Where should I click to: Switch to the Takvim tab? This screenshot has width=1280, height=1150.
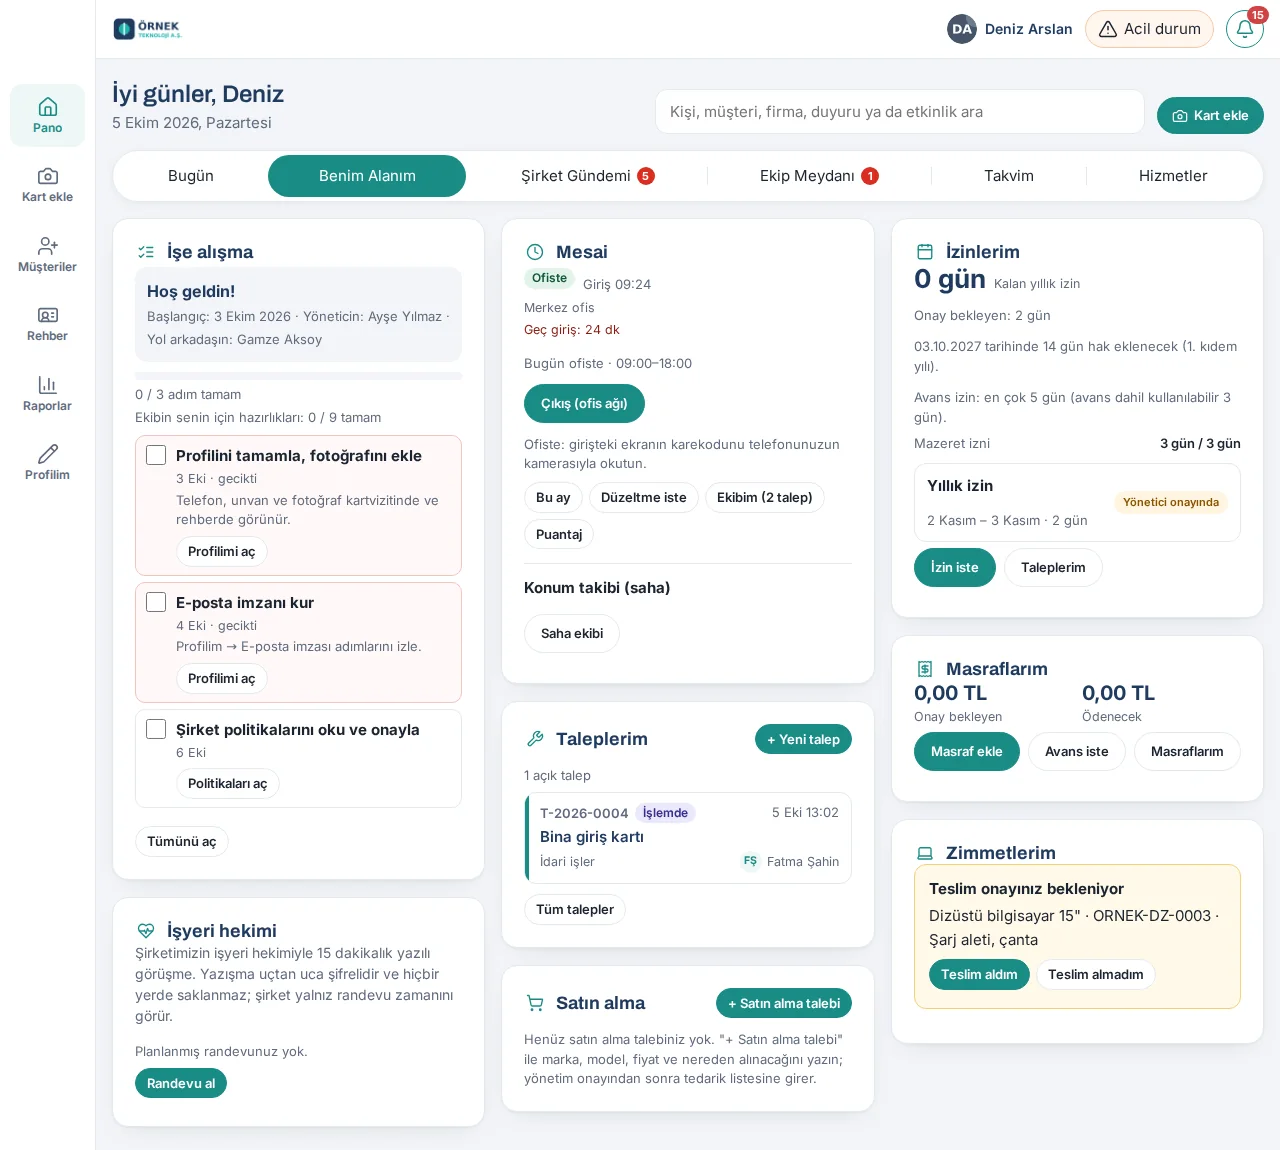coord(1009,176)
